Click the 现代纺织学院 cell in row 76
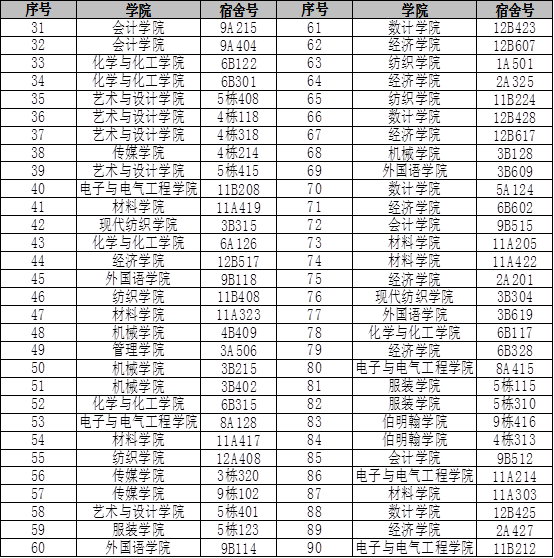Image resolution: width=554 pixels, height=558 pixels. [415, 297]
